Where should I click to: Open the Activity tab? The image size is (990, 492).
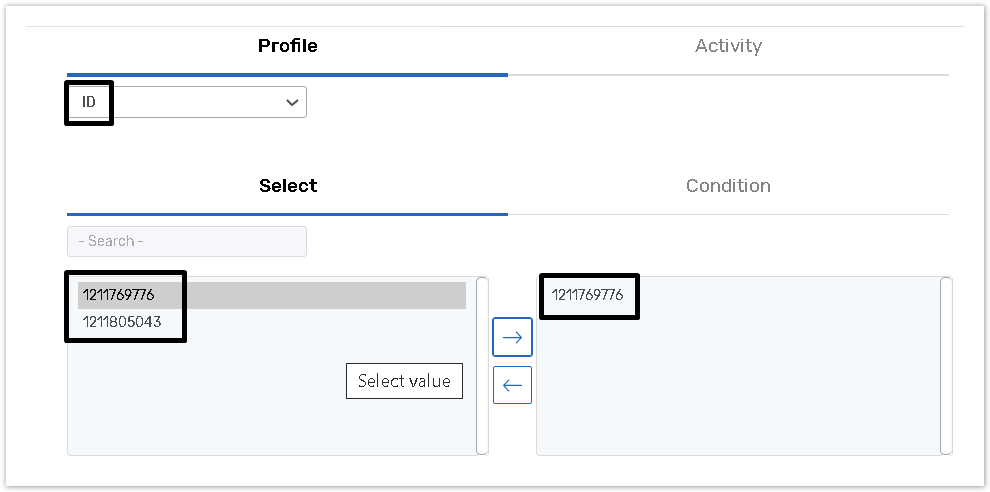728,46
